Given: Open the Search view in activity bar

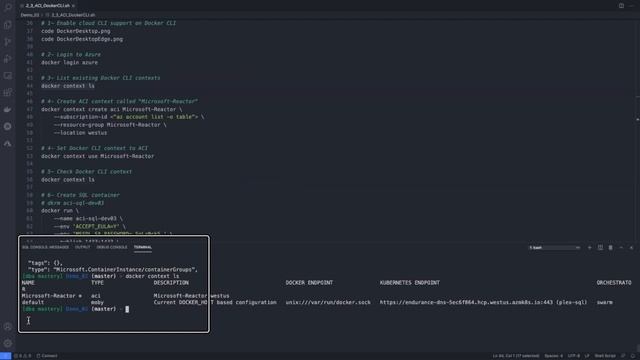Looking at the screenshot, I should pyautogui.click(x=8, y=7).
